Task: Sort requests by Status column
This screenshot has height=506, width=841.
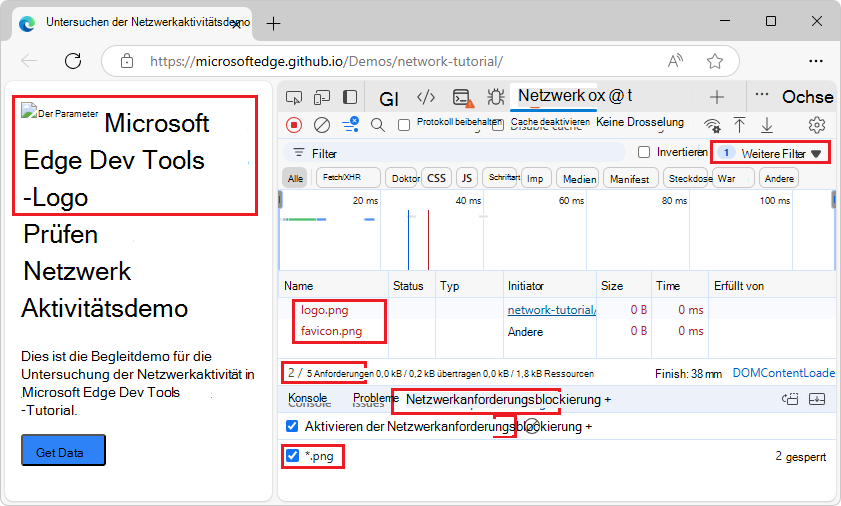Action: (411, 285)
